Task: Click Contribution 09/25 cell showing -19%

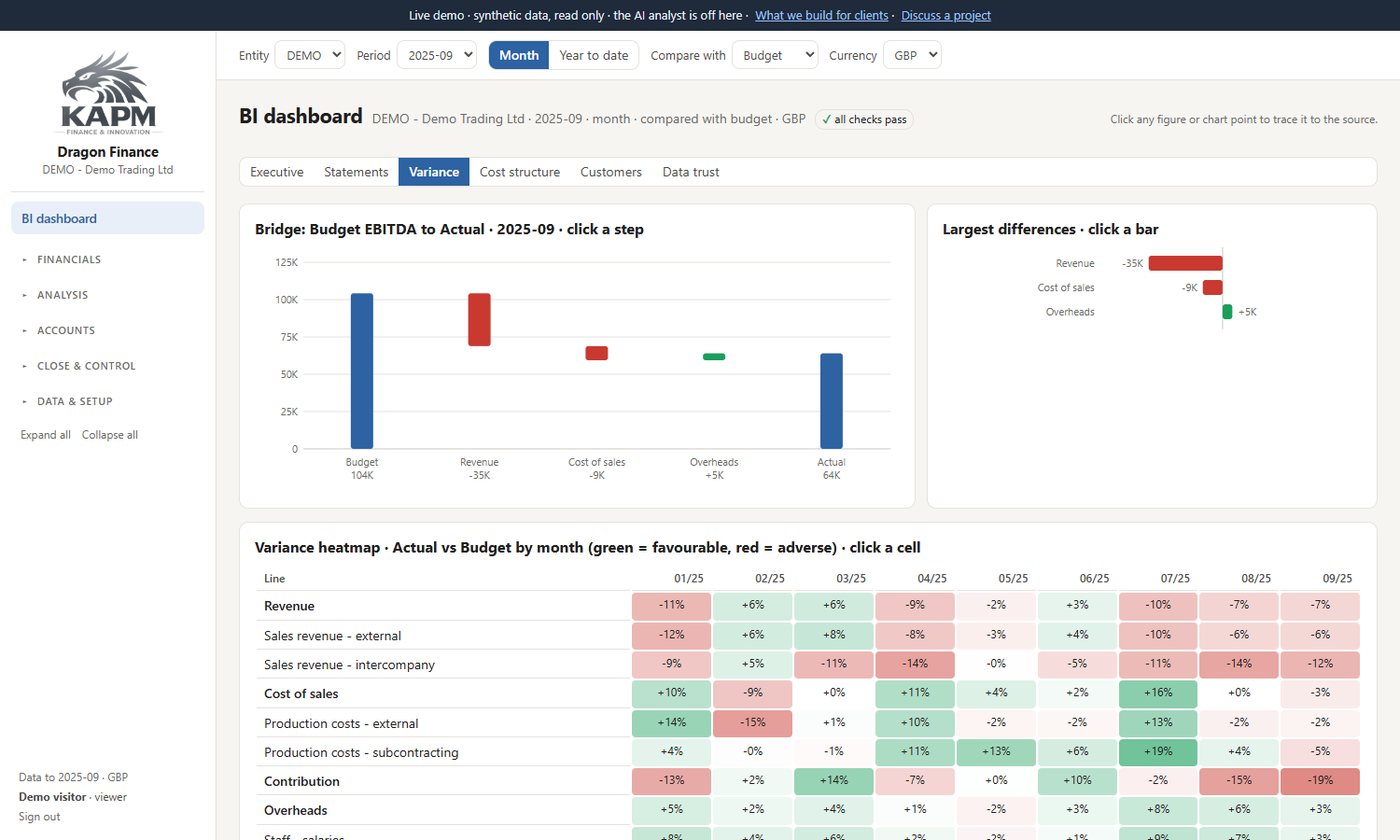Action: coord(1320,781)
